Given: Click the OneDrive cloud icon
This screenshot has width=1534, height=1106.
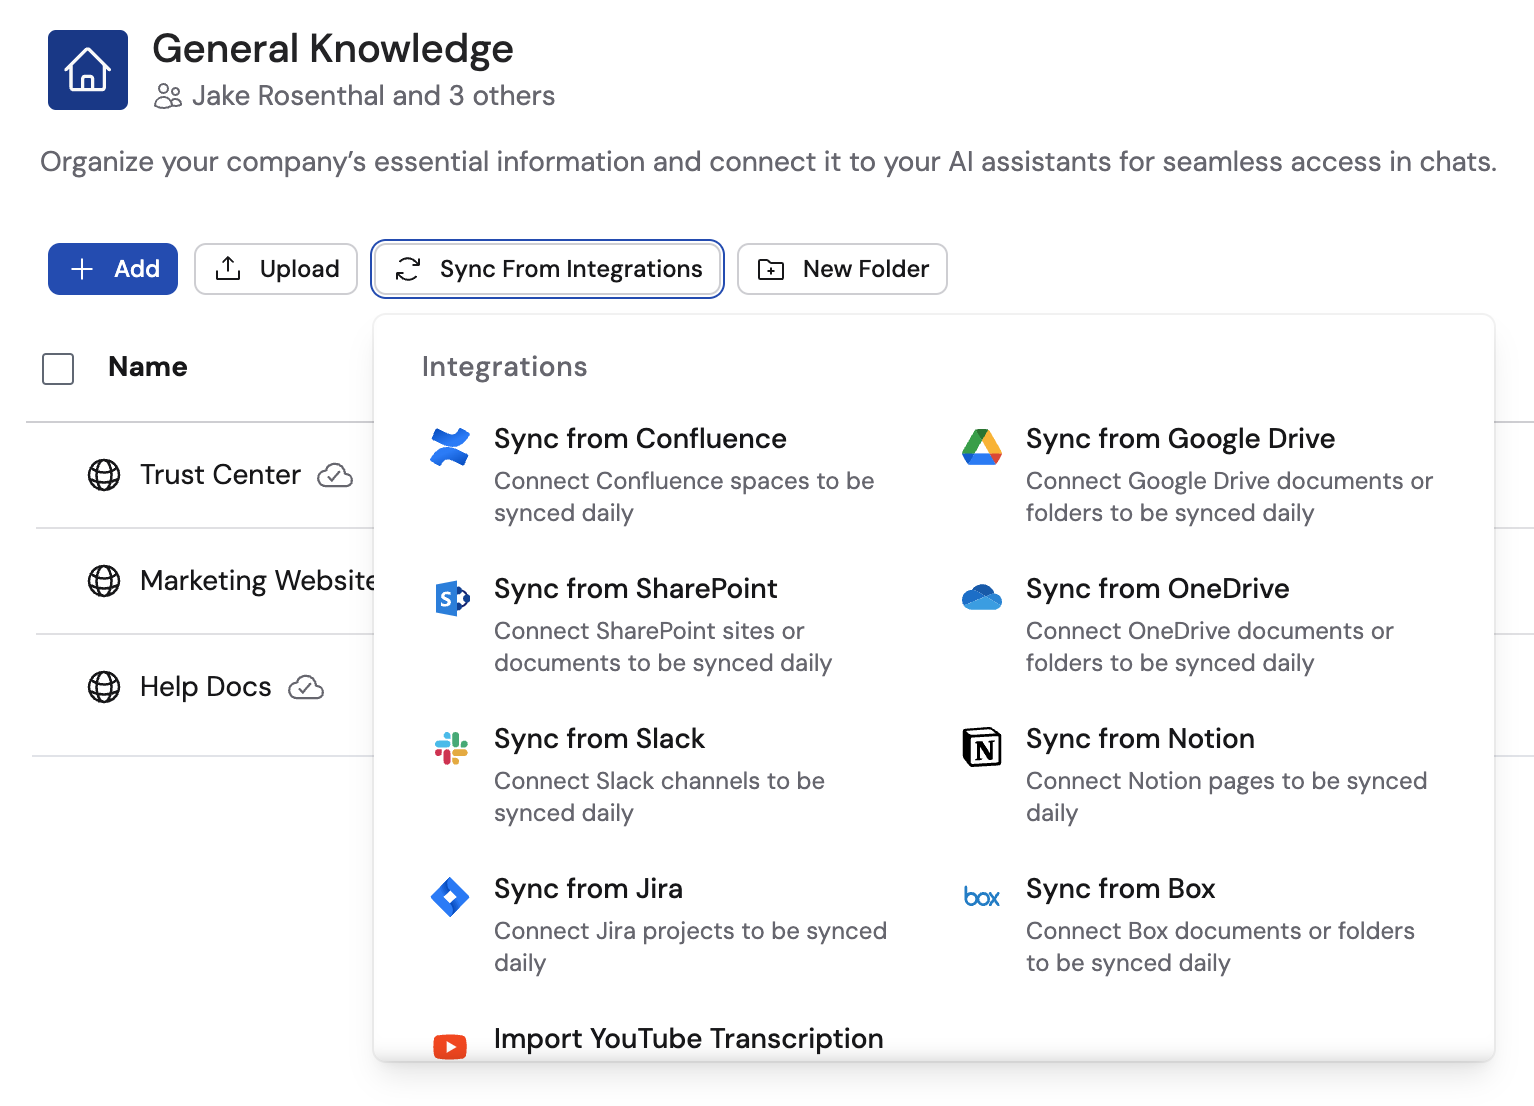Looking at the screenshot, I should point(982,597).
